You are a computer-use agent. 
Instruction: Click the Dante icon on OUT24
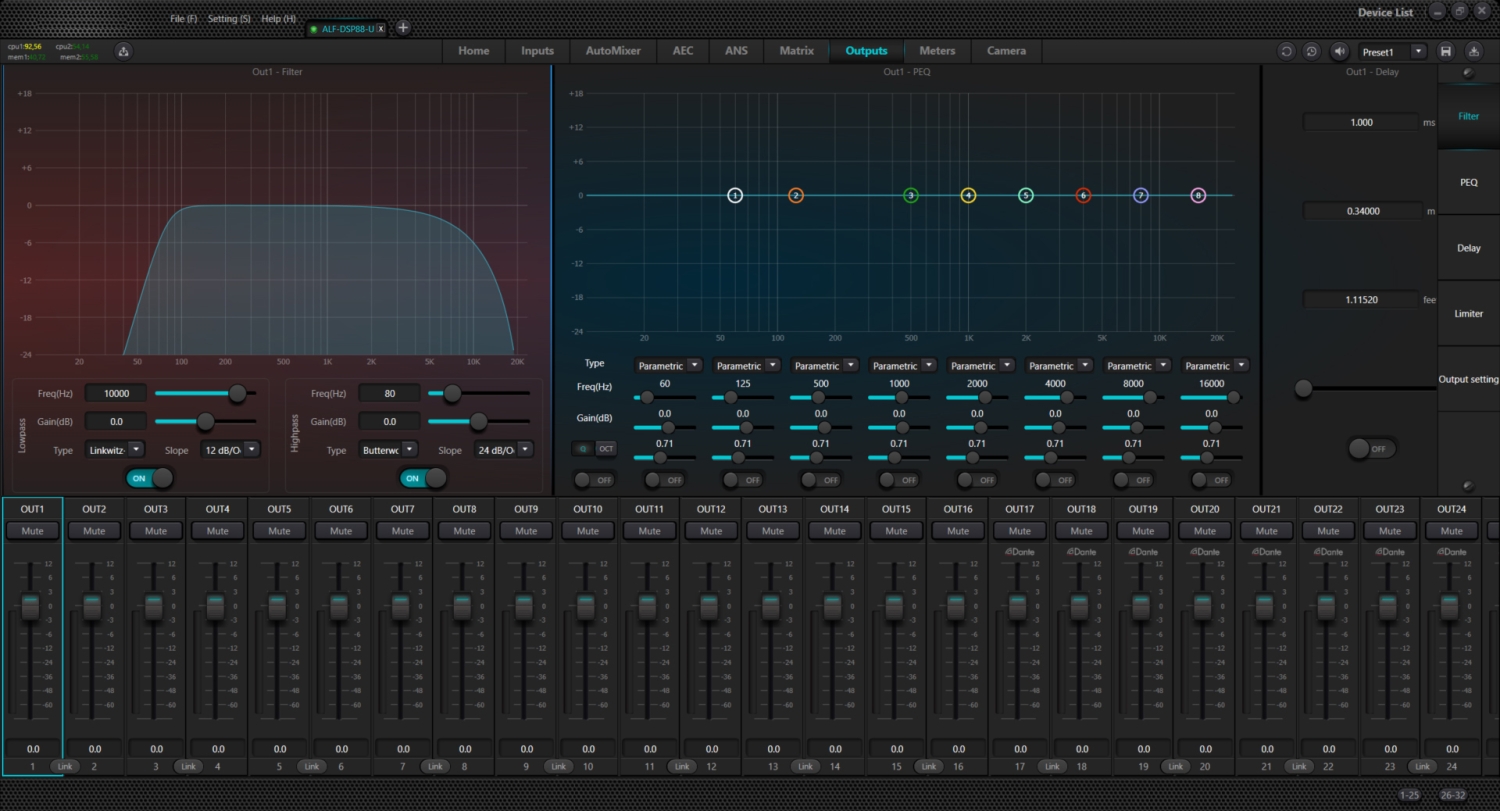pos(1452,552)
